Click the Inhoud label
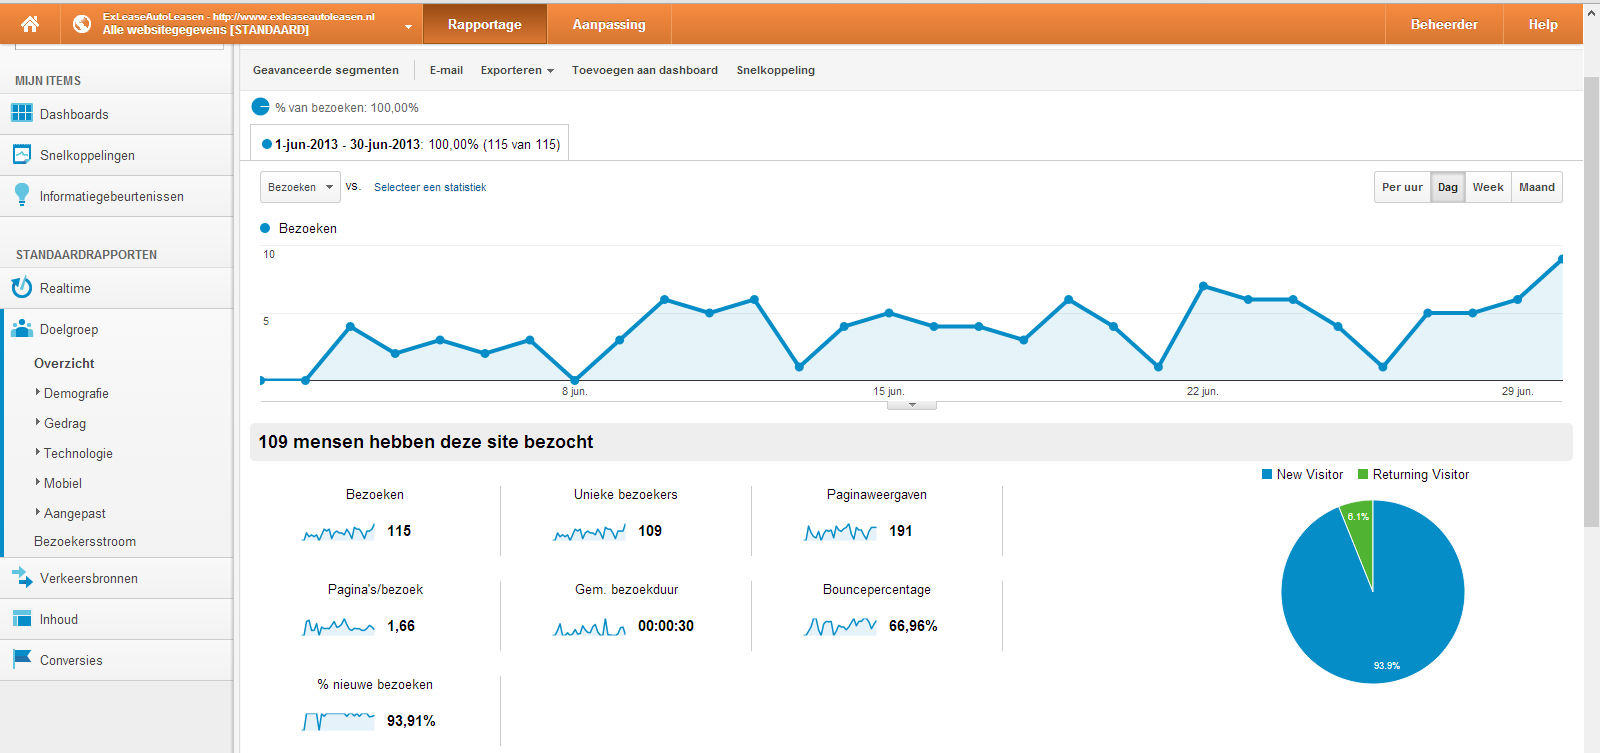The width and height of the screenshot is (1600, 753). pyautogui.click(x=59, y=619)
